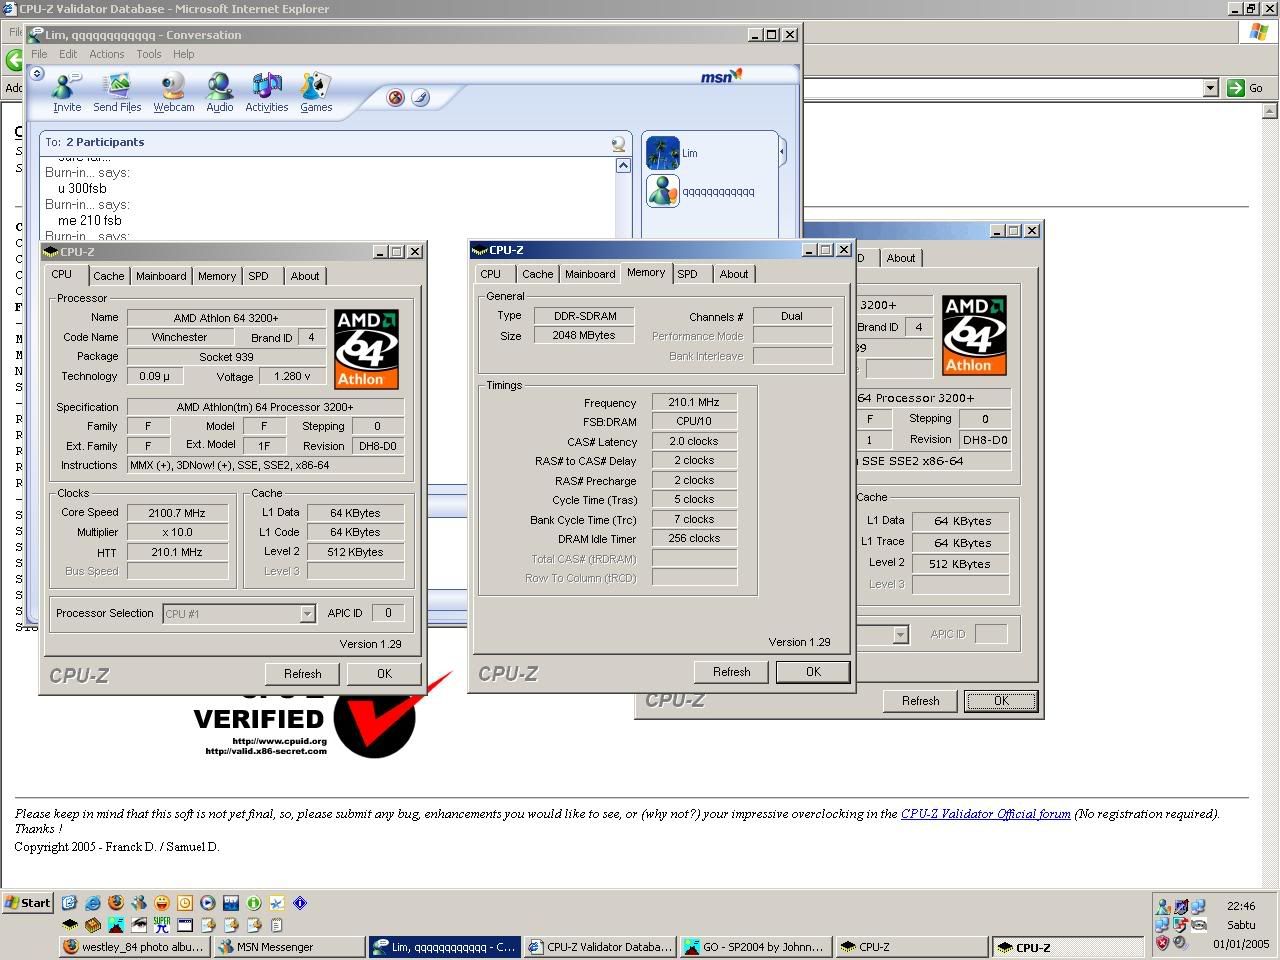Follow the CPU-Z Validator Official forum link
Viewport: 1280px width, 960px height.
click(984, 813)
